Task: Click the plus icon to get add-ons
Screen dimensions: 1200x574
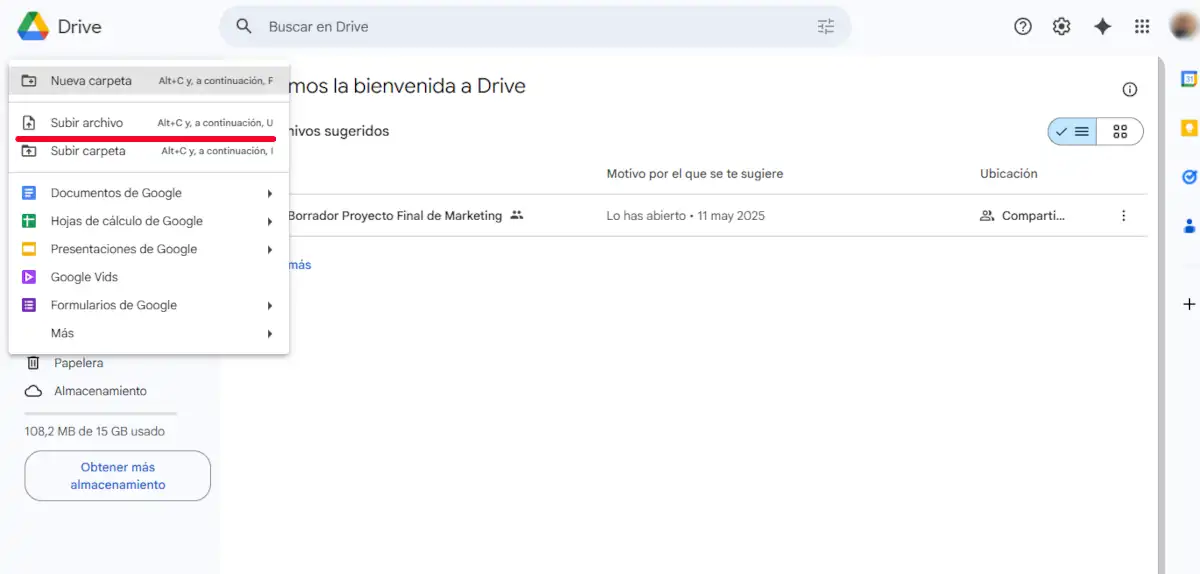Action: coord(1189,304)
